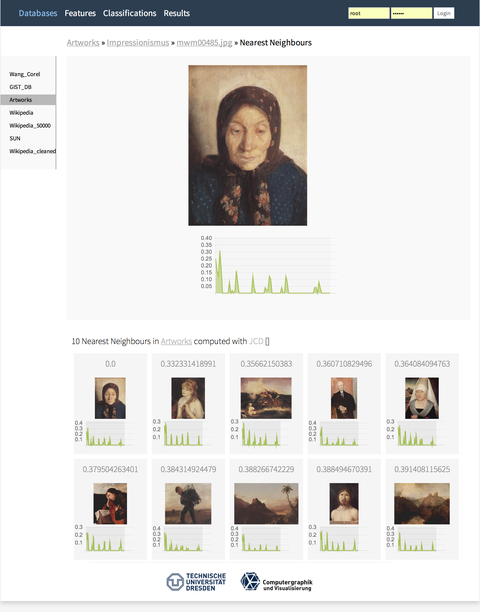Open the thumbnail with distance 0.364084094763
Viewport: 480px width, 612px height.
tap(422, 398)
